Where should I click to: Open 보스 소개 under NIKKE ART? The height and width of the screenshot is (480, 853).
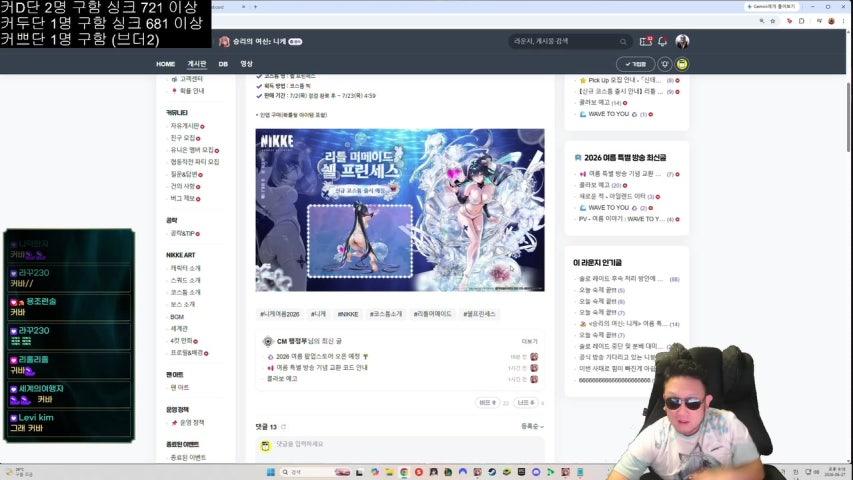(x=183, y=304)
